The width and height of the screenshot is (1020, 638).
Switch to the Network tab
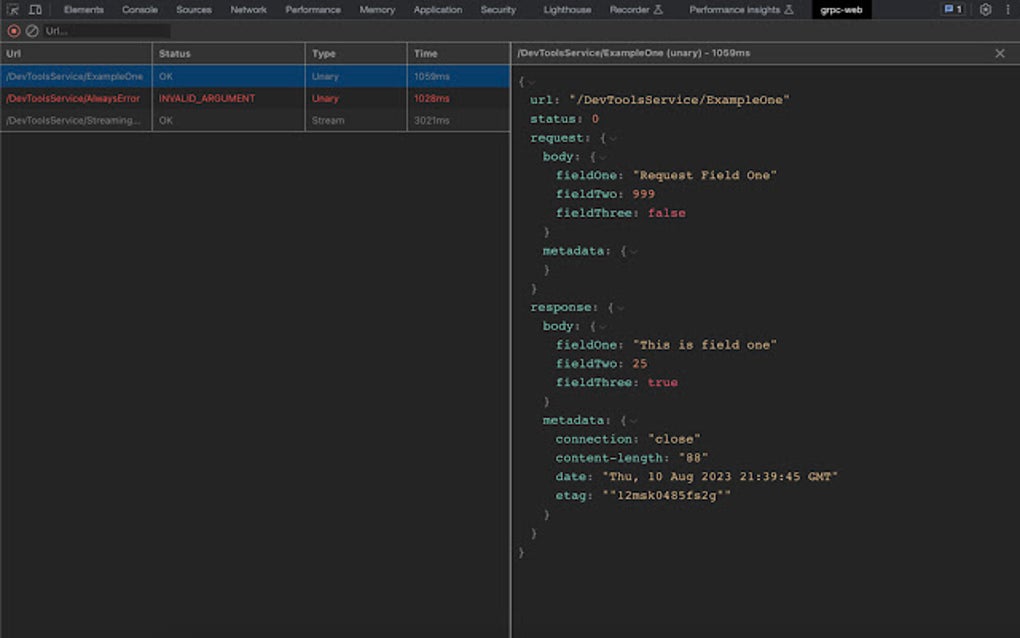click(x=248, y=10)
